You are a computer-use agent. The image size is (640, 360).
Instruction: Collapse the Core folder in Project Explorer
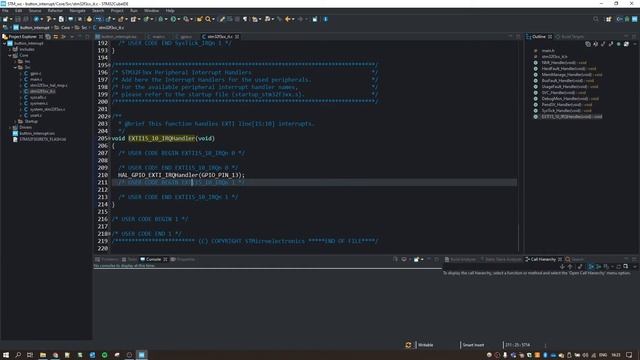tap(10, 56)
